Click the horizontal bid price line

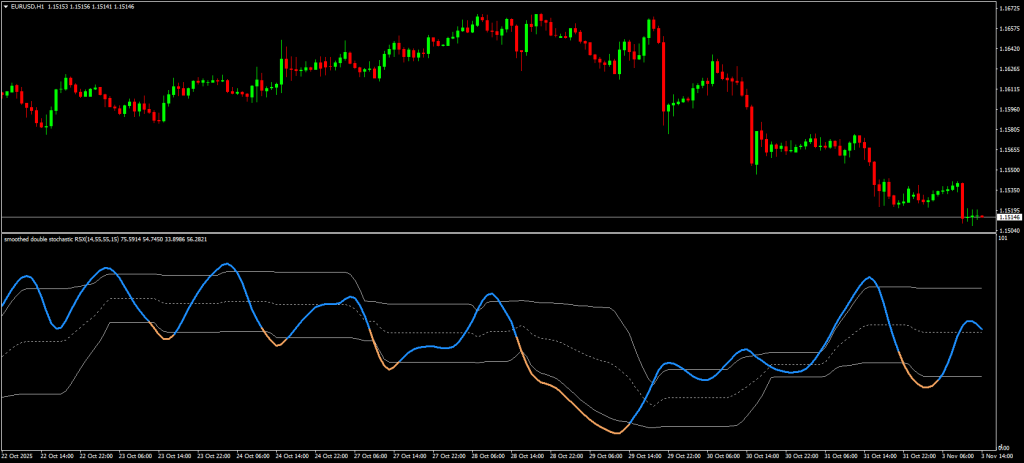[400, 217]
